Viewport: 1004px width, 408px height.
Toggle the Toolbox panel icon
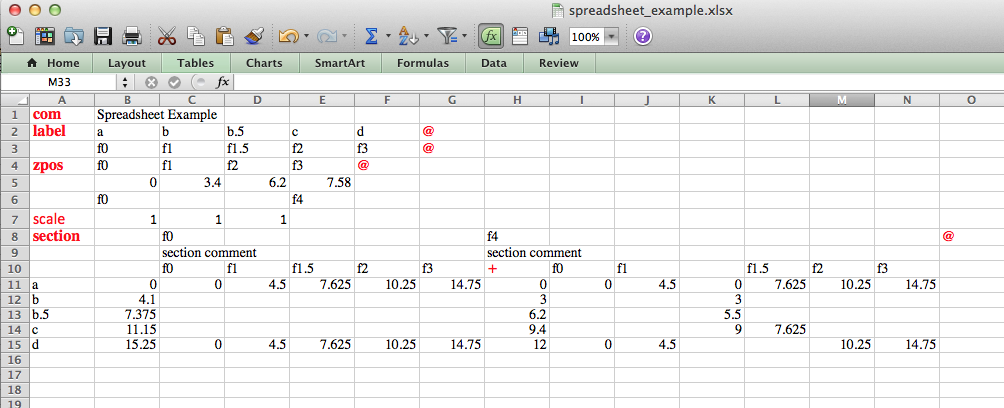tap(520, 36)
